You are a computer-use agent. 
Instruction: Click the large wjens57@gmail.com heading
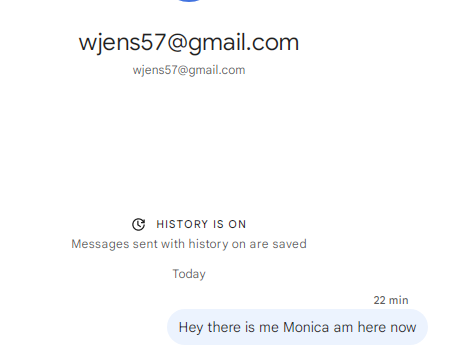[189, 43]
